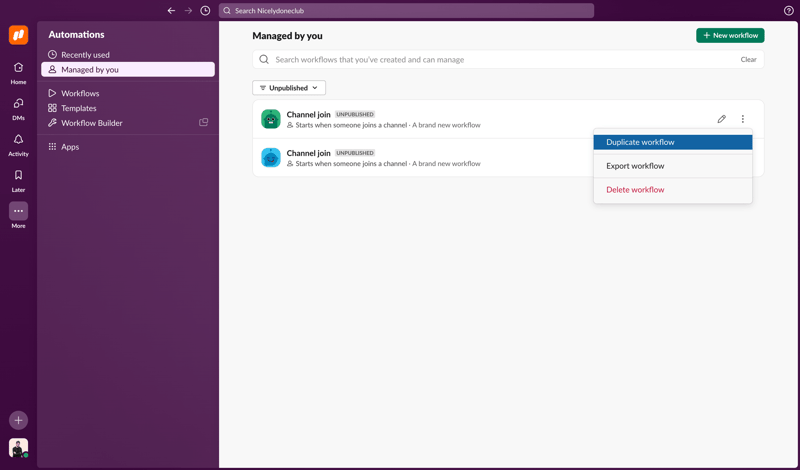Open the Templates section
800x470 pixels.
pyautogui.click(x=128, y=108)
